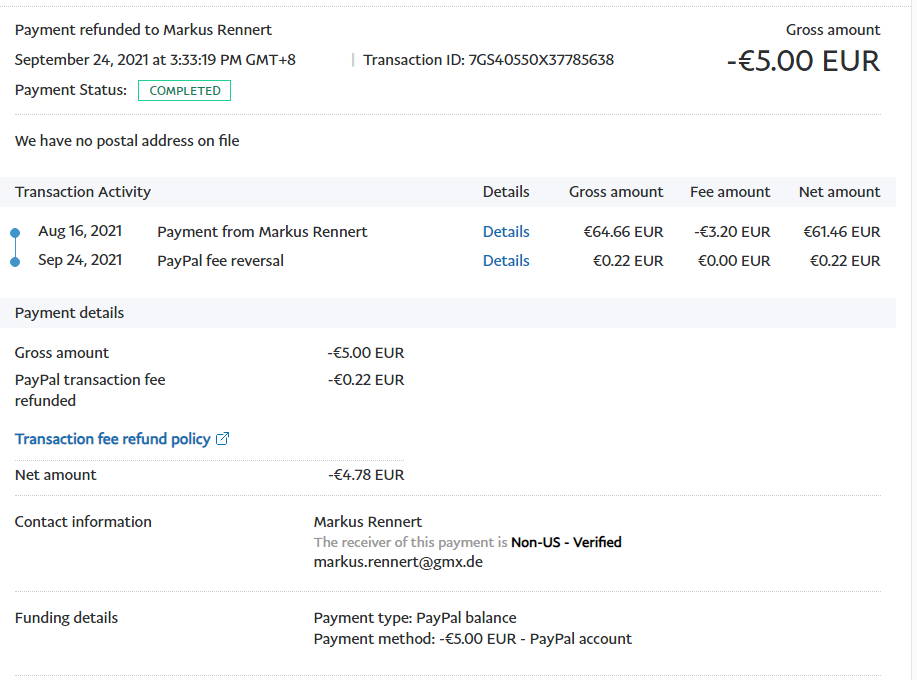Click the Payment details section header
This screenshot has height=680, width=917.
(x=70, y=313)
